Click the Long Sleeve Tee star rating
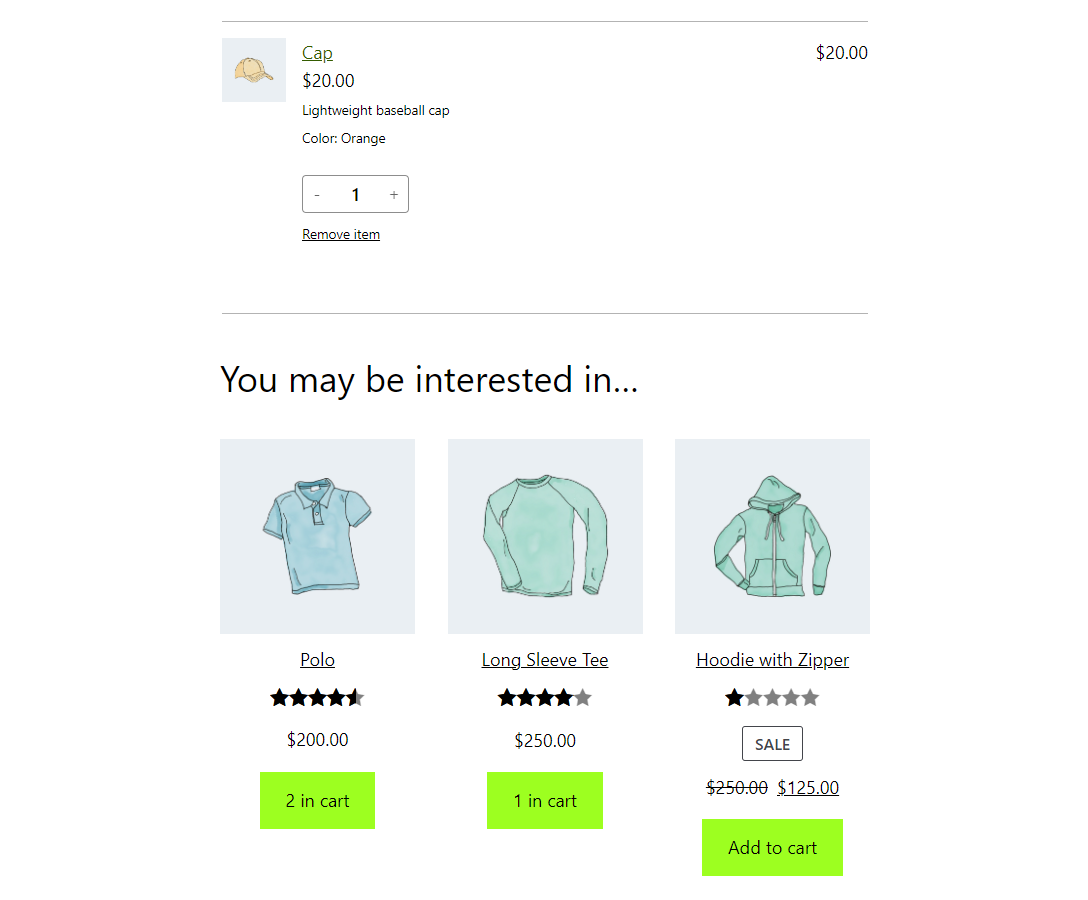This screenshot has width=1088, height=900. tap(545, 698)
